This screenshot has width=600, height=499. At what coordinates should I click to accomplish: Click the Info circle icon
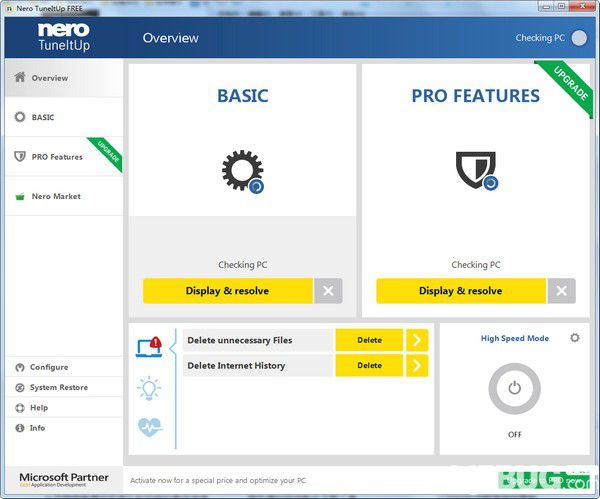tap(20, 428)
